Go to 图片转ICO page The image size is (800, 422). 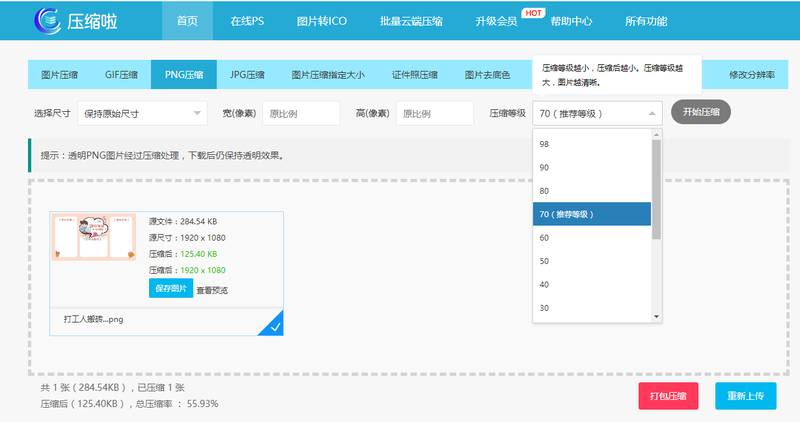click(x=322, y=21)
